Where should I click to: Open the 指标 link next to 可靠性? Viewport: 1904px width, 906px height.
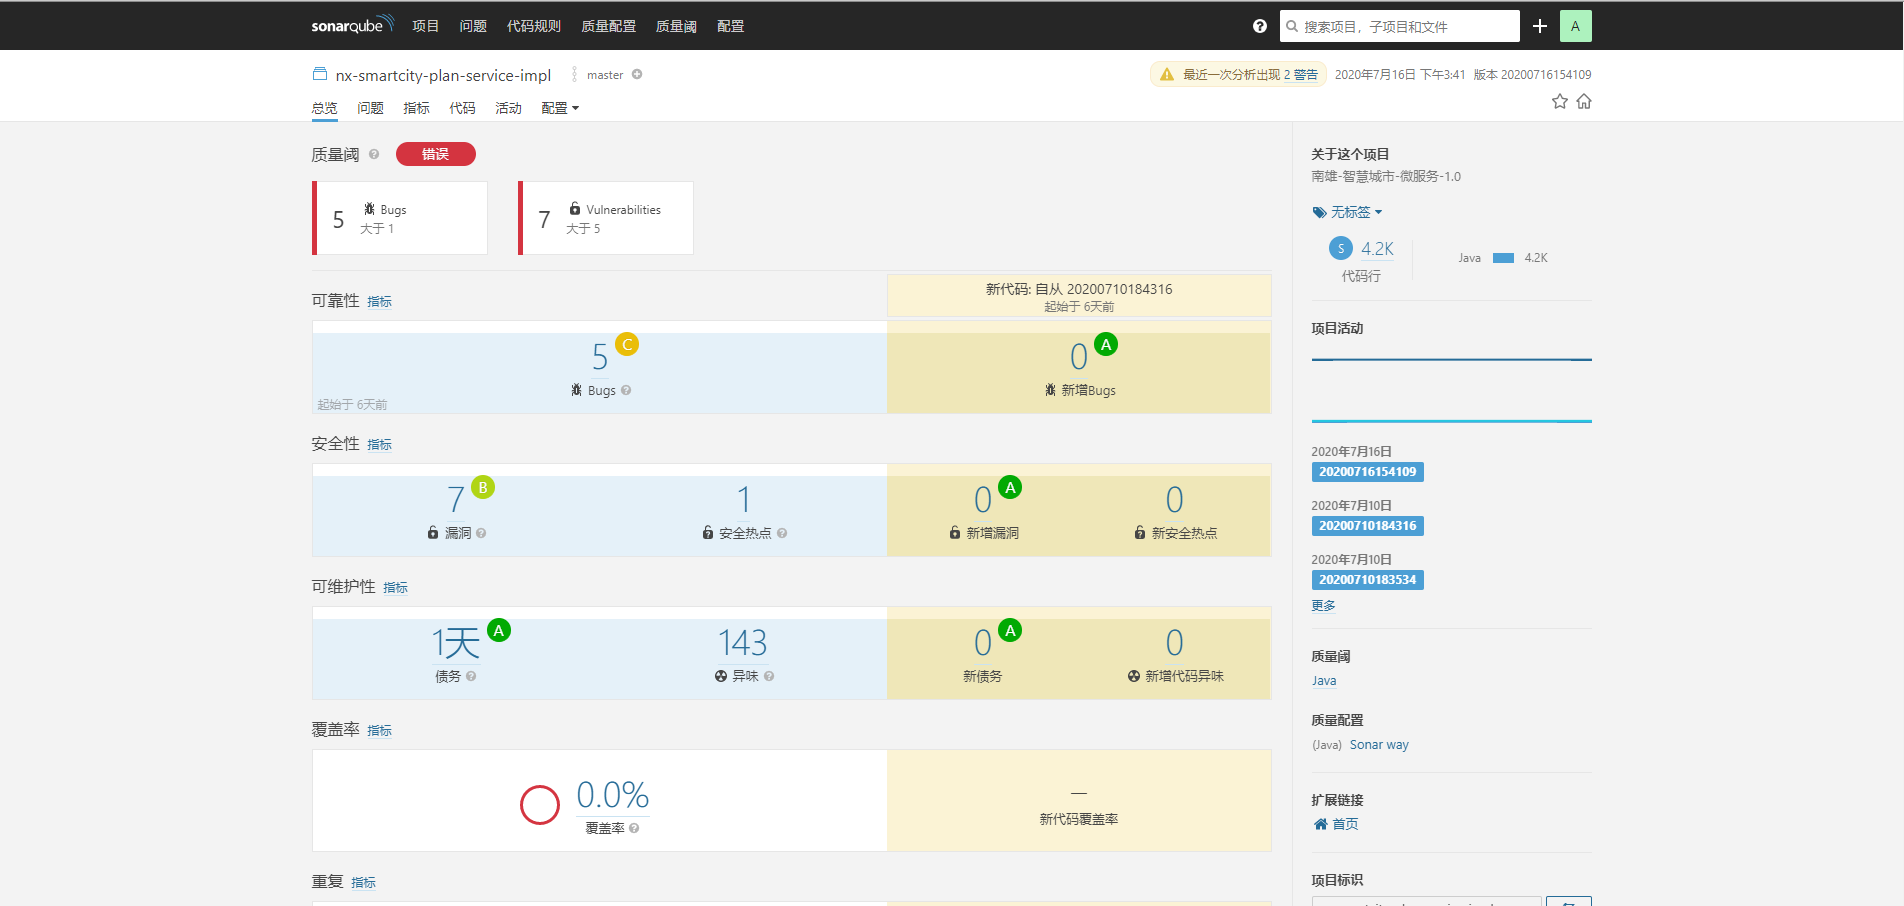click(x=380, y=302)
